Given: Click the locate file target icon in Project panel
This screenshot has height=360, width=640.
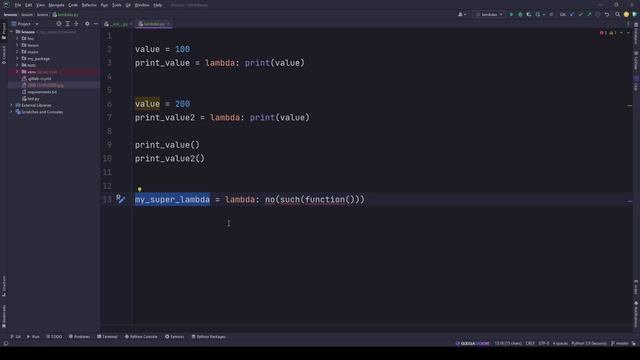Looking at the screenshot, I should [59, 24].
